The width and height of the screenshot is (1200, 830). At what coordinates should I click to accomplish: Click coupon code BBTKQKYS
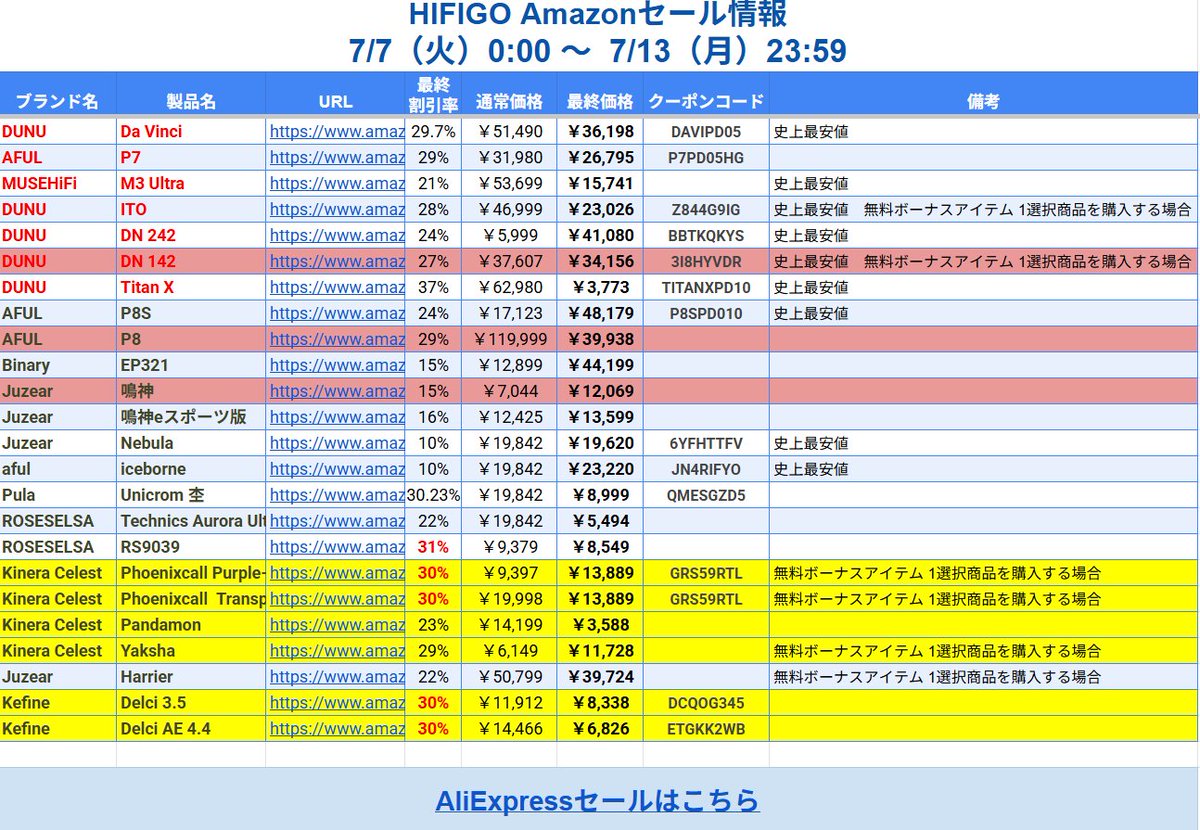pyautogui.click(x=706, y=235)
